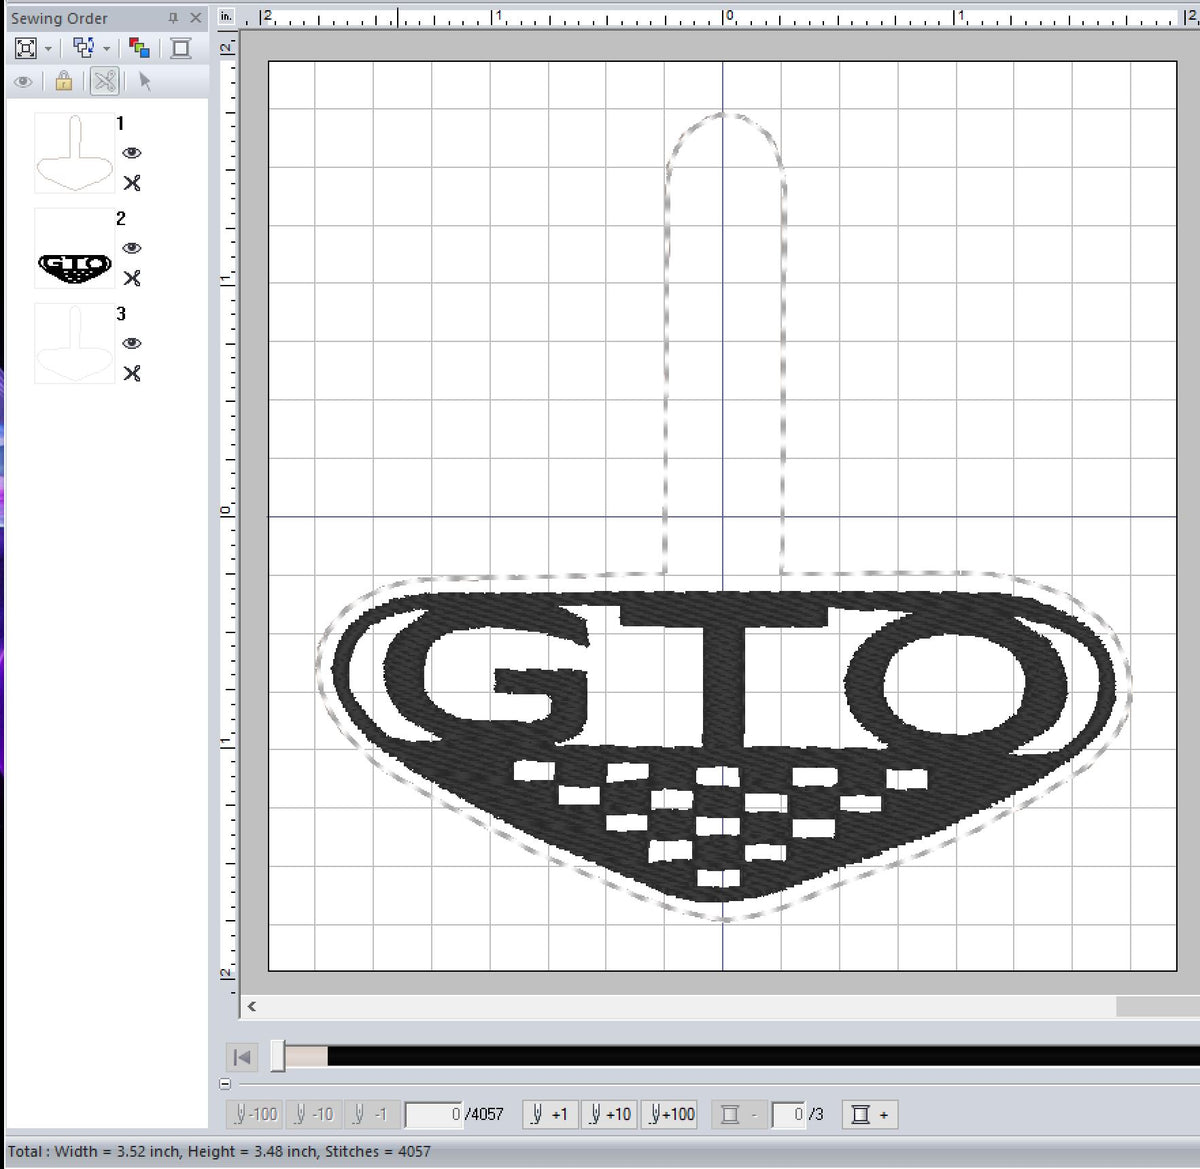
Task: Click the stitch simulator slider handle
Action: pyautogui.click(x=279, y=1056)
